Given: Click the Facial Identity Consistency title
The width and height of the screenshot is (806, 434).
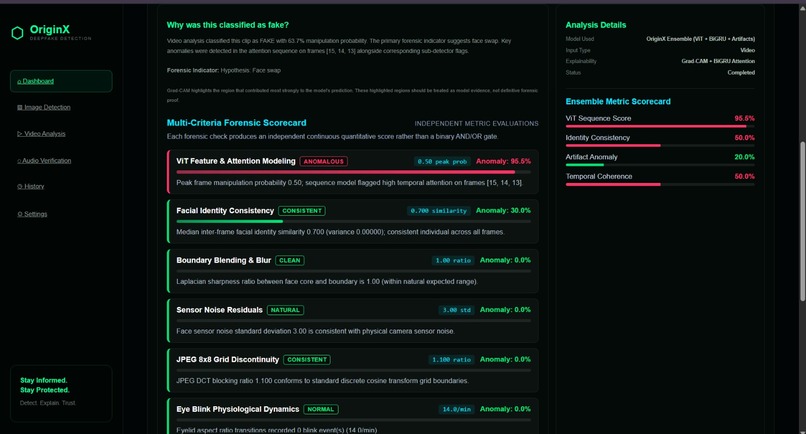Looking at the screenshot, I should (225, 211).
